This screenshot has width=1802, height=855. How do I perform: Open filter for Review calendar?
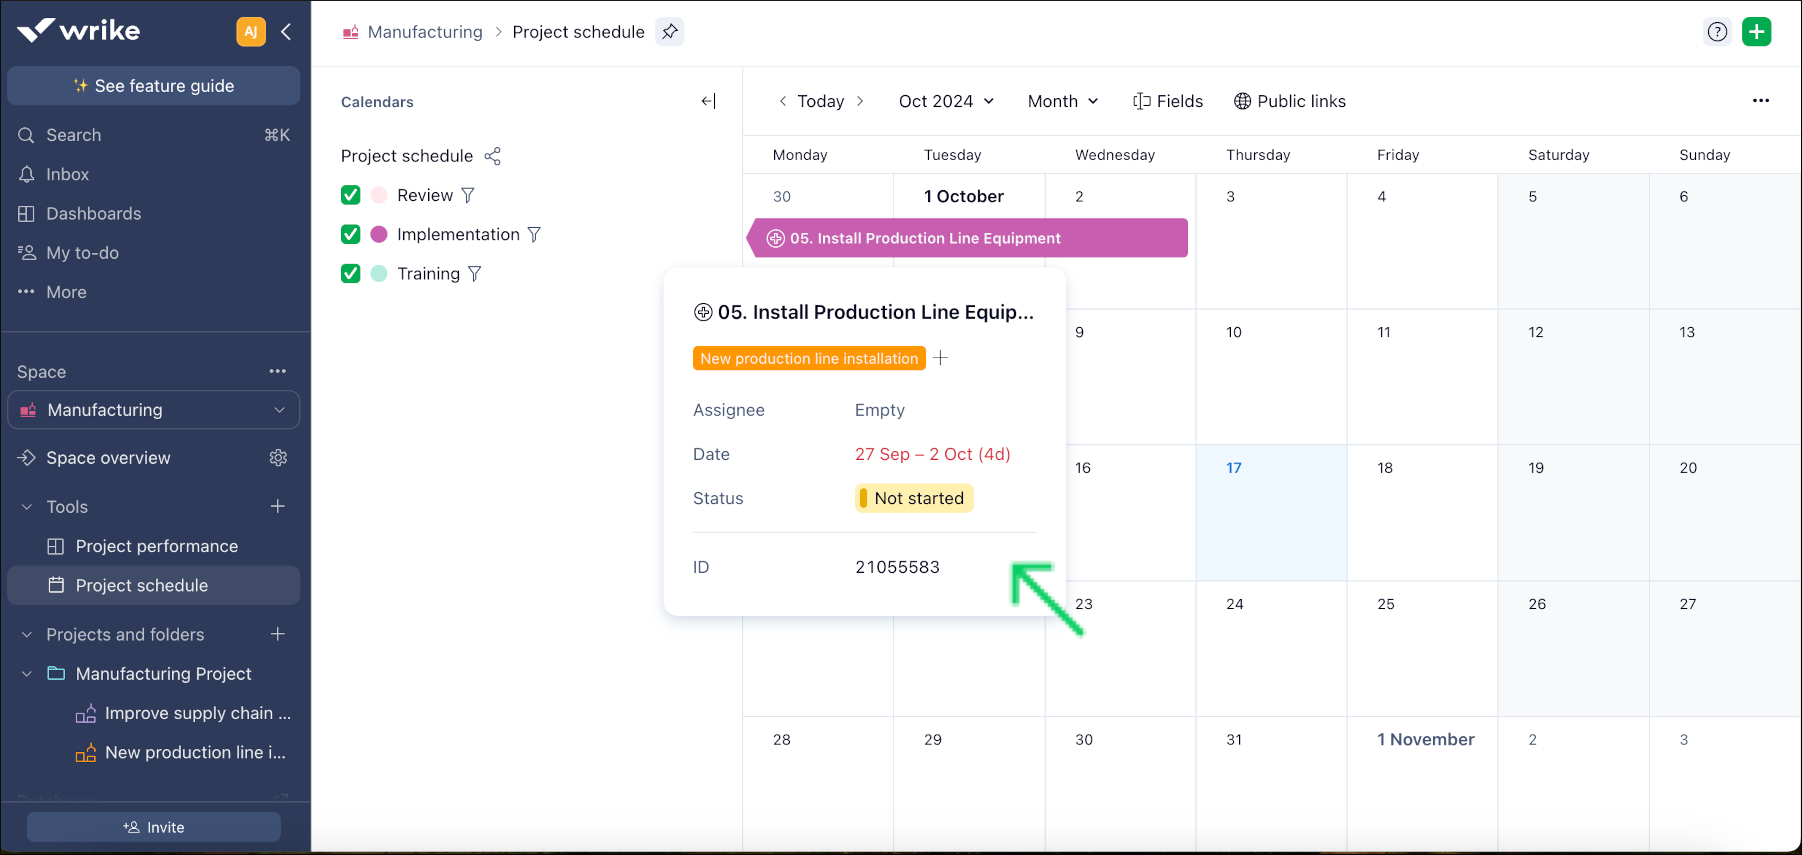(468, 195)
